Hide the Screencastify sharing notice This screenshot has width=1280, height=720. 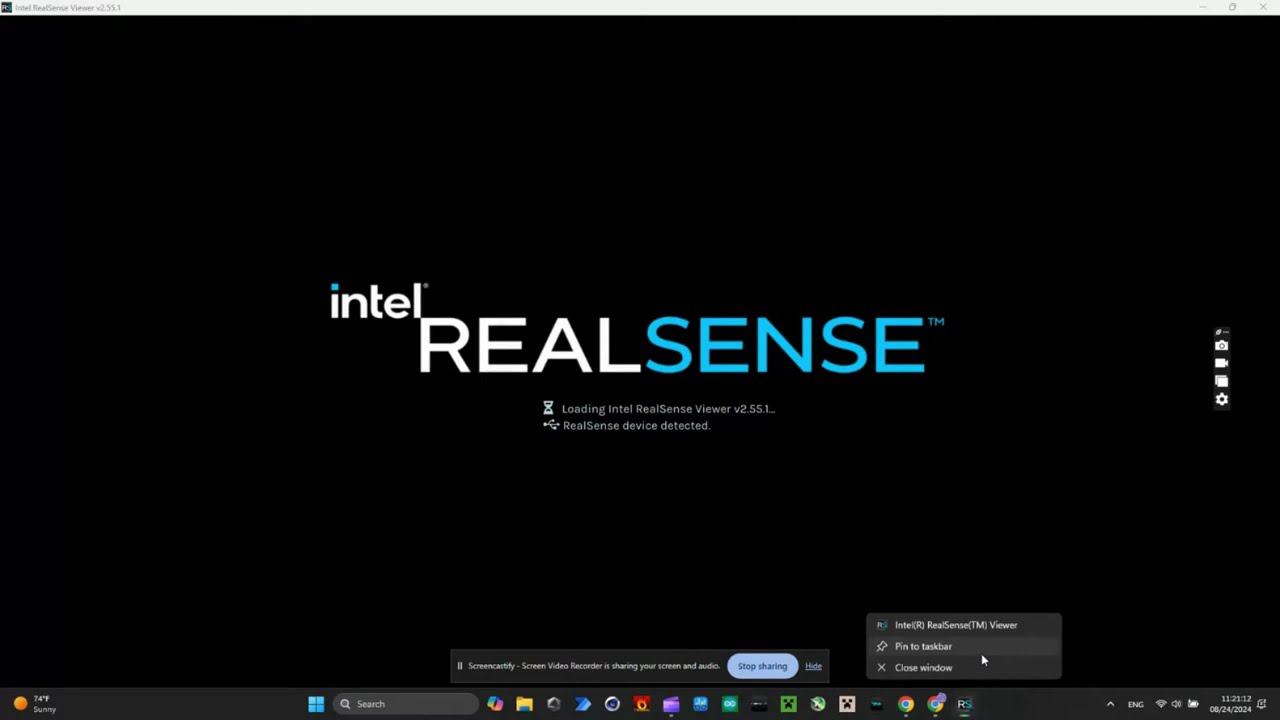(813, 666)
